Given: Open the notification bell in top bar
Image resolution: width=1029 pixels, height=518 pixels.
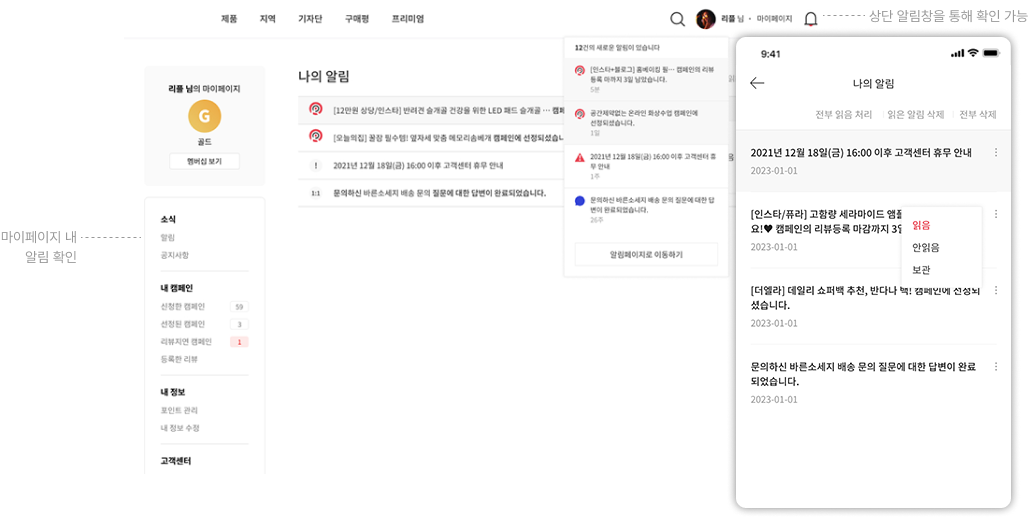Looking at the screenshot, I should [810, 19].
